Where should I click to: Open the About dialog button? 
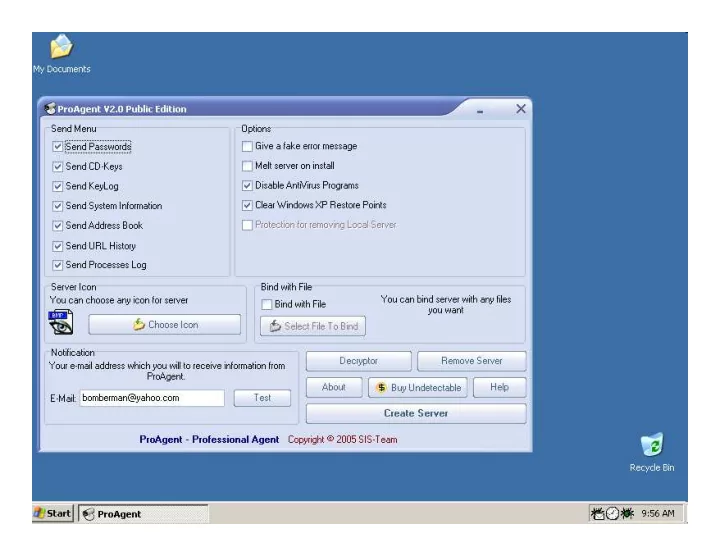pos(334,387)
